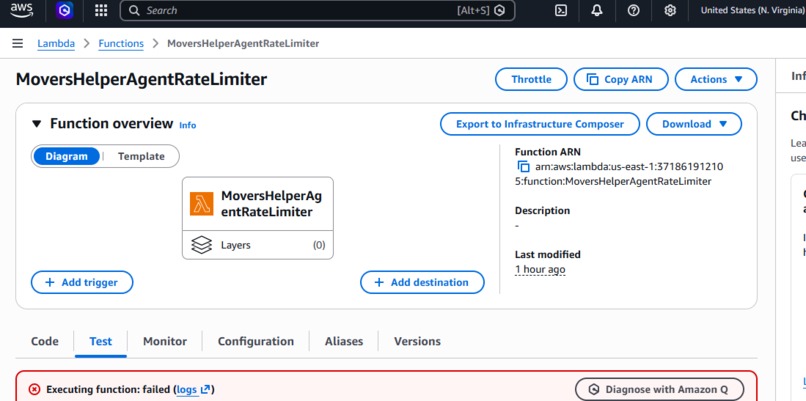This screenshot has height=401, width=806.
Task: Click the Layers stack icon
Action: pos(202,245)
